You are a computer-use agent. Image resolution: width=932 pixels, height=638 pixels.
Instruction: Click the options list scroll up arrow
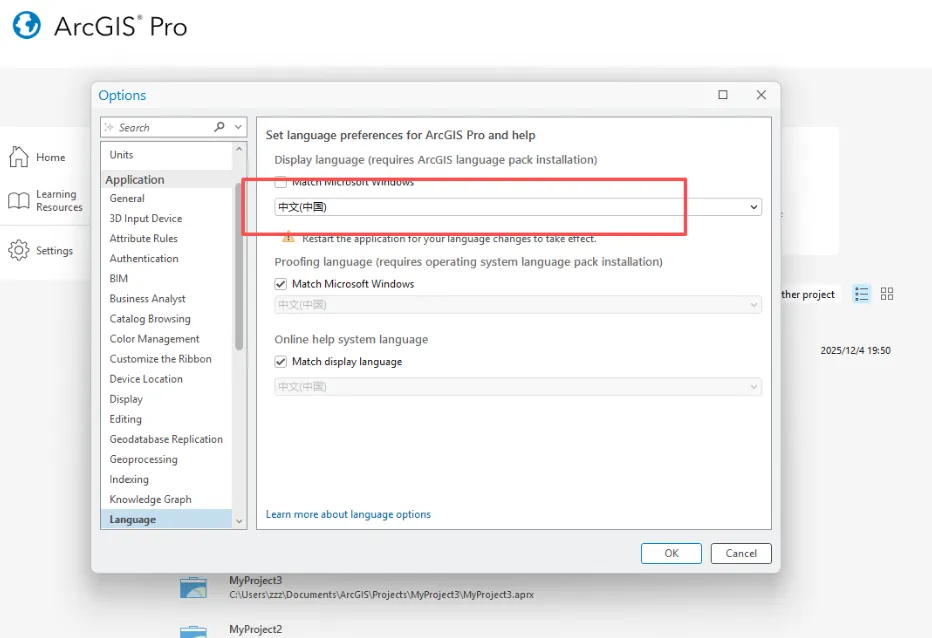239,149
